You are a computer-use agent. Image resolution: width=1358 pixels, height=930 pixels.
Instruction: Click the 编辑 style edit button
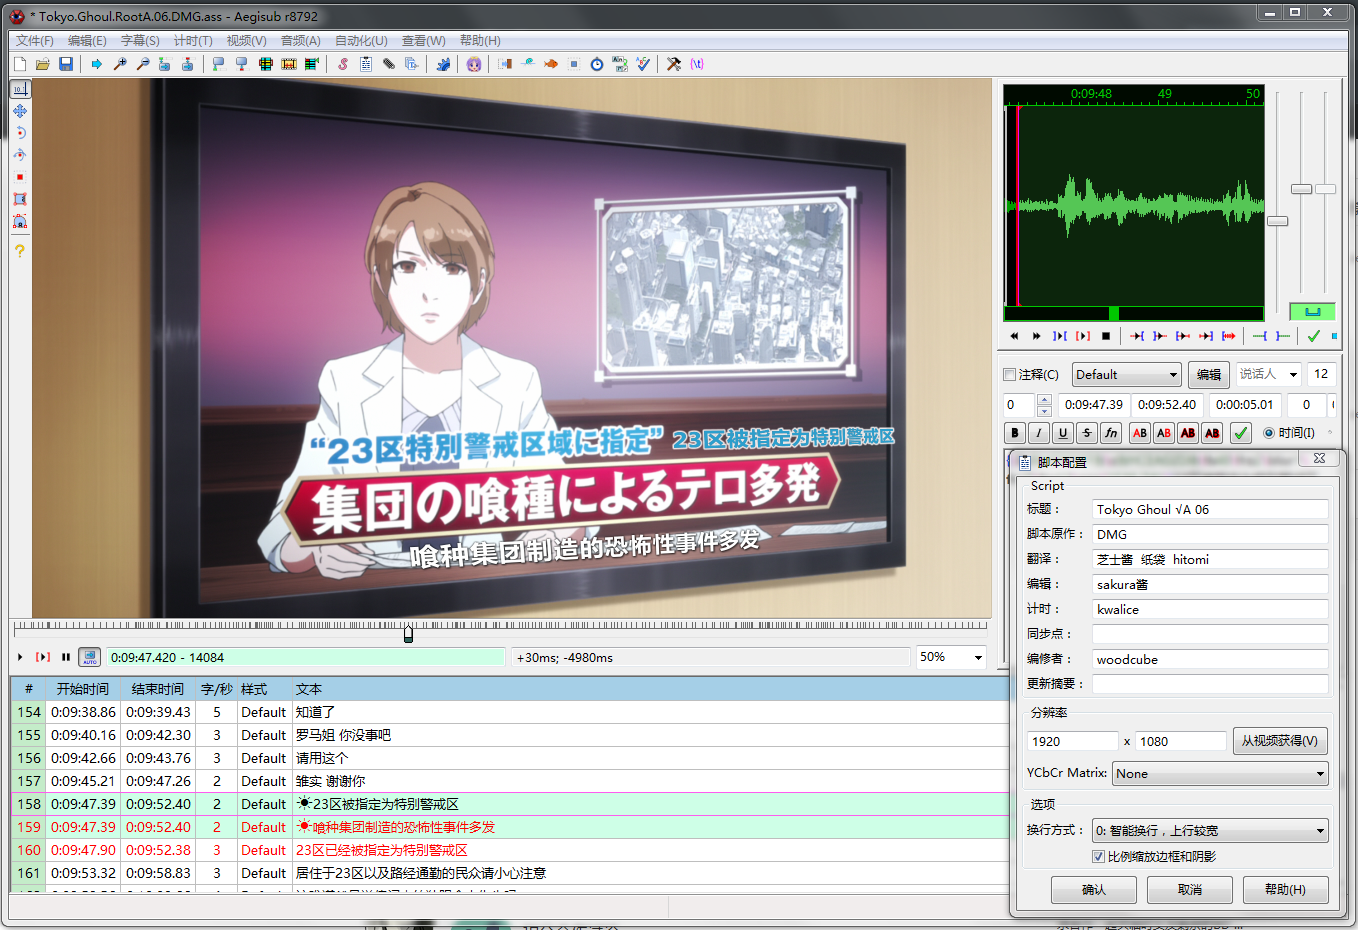(x=1209, y=375)
